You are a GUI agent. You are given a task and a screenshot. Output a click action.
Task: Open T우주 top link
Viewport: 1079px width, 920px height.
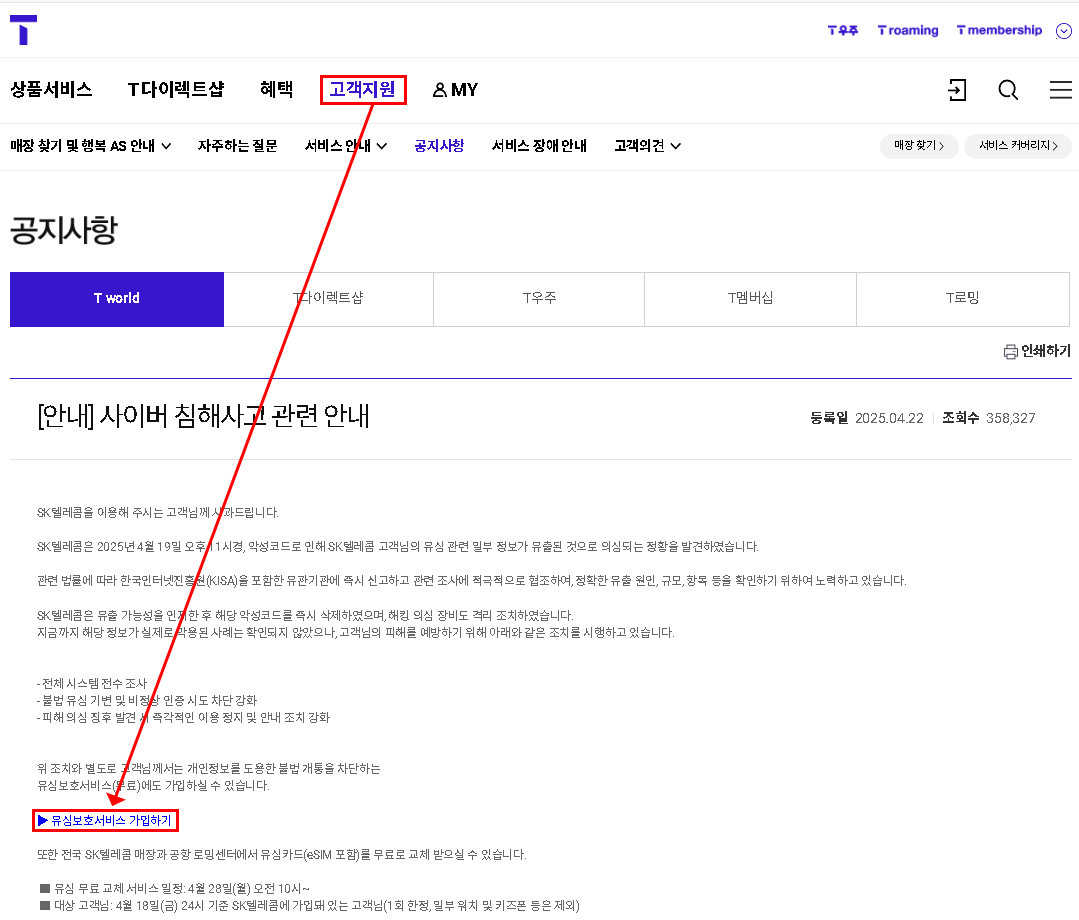pyautogui.click(x=842, y=30)
